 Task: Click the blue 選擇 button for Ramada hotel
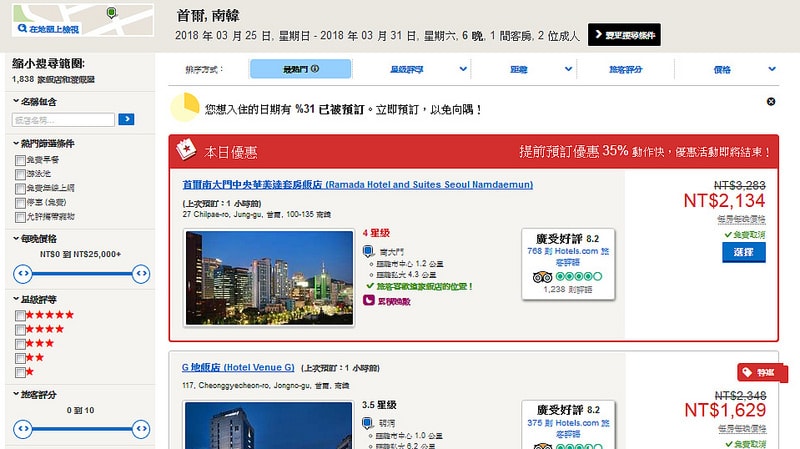(743, 252)
